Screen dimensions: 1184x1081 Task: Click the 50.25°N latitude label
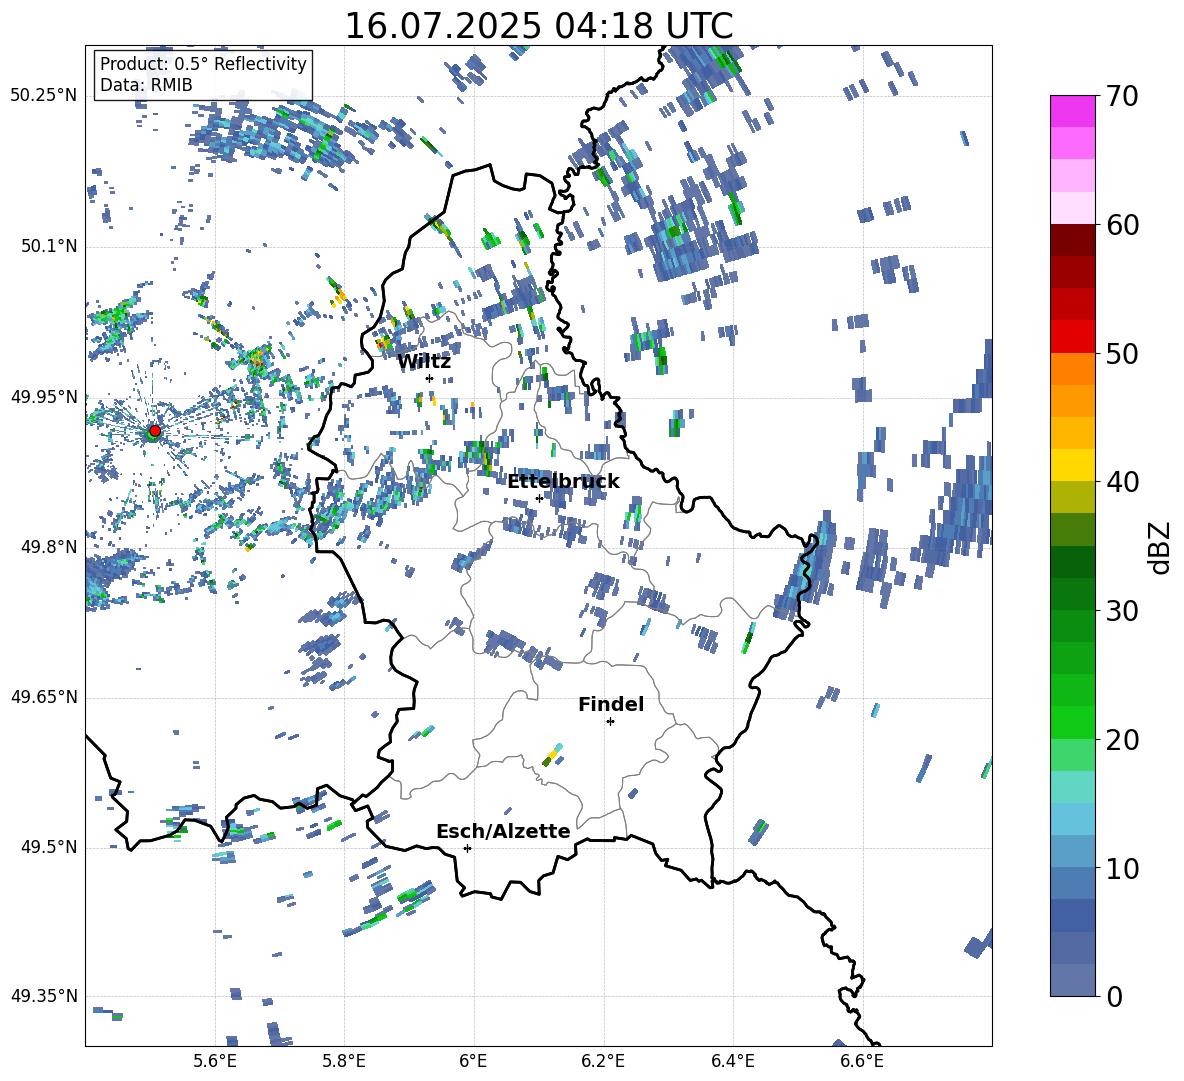(43, 96)
